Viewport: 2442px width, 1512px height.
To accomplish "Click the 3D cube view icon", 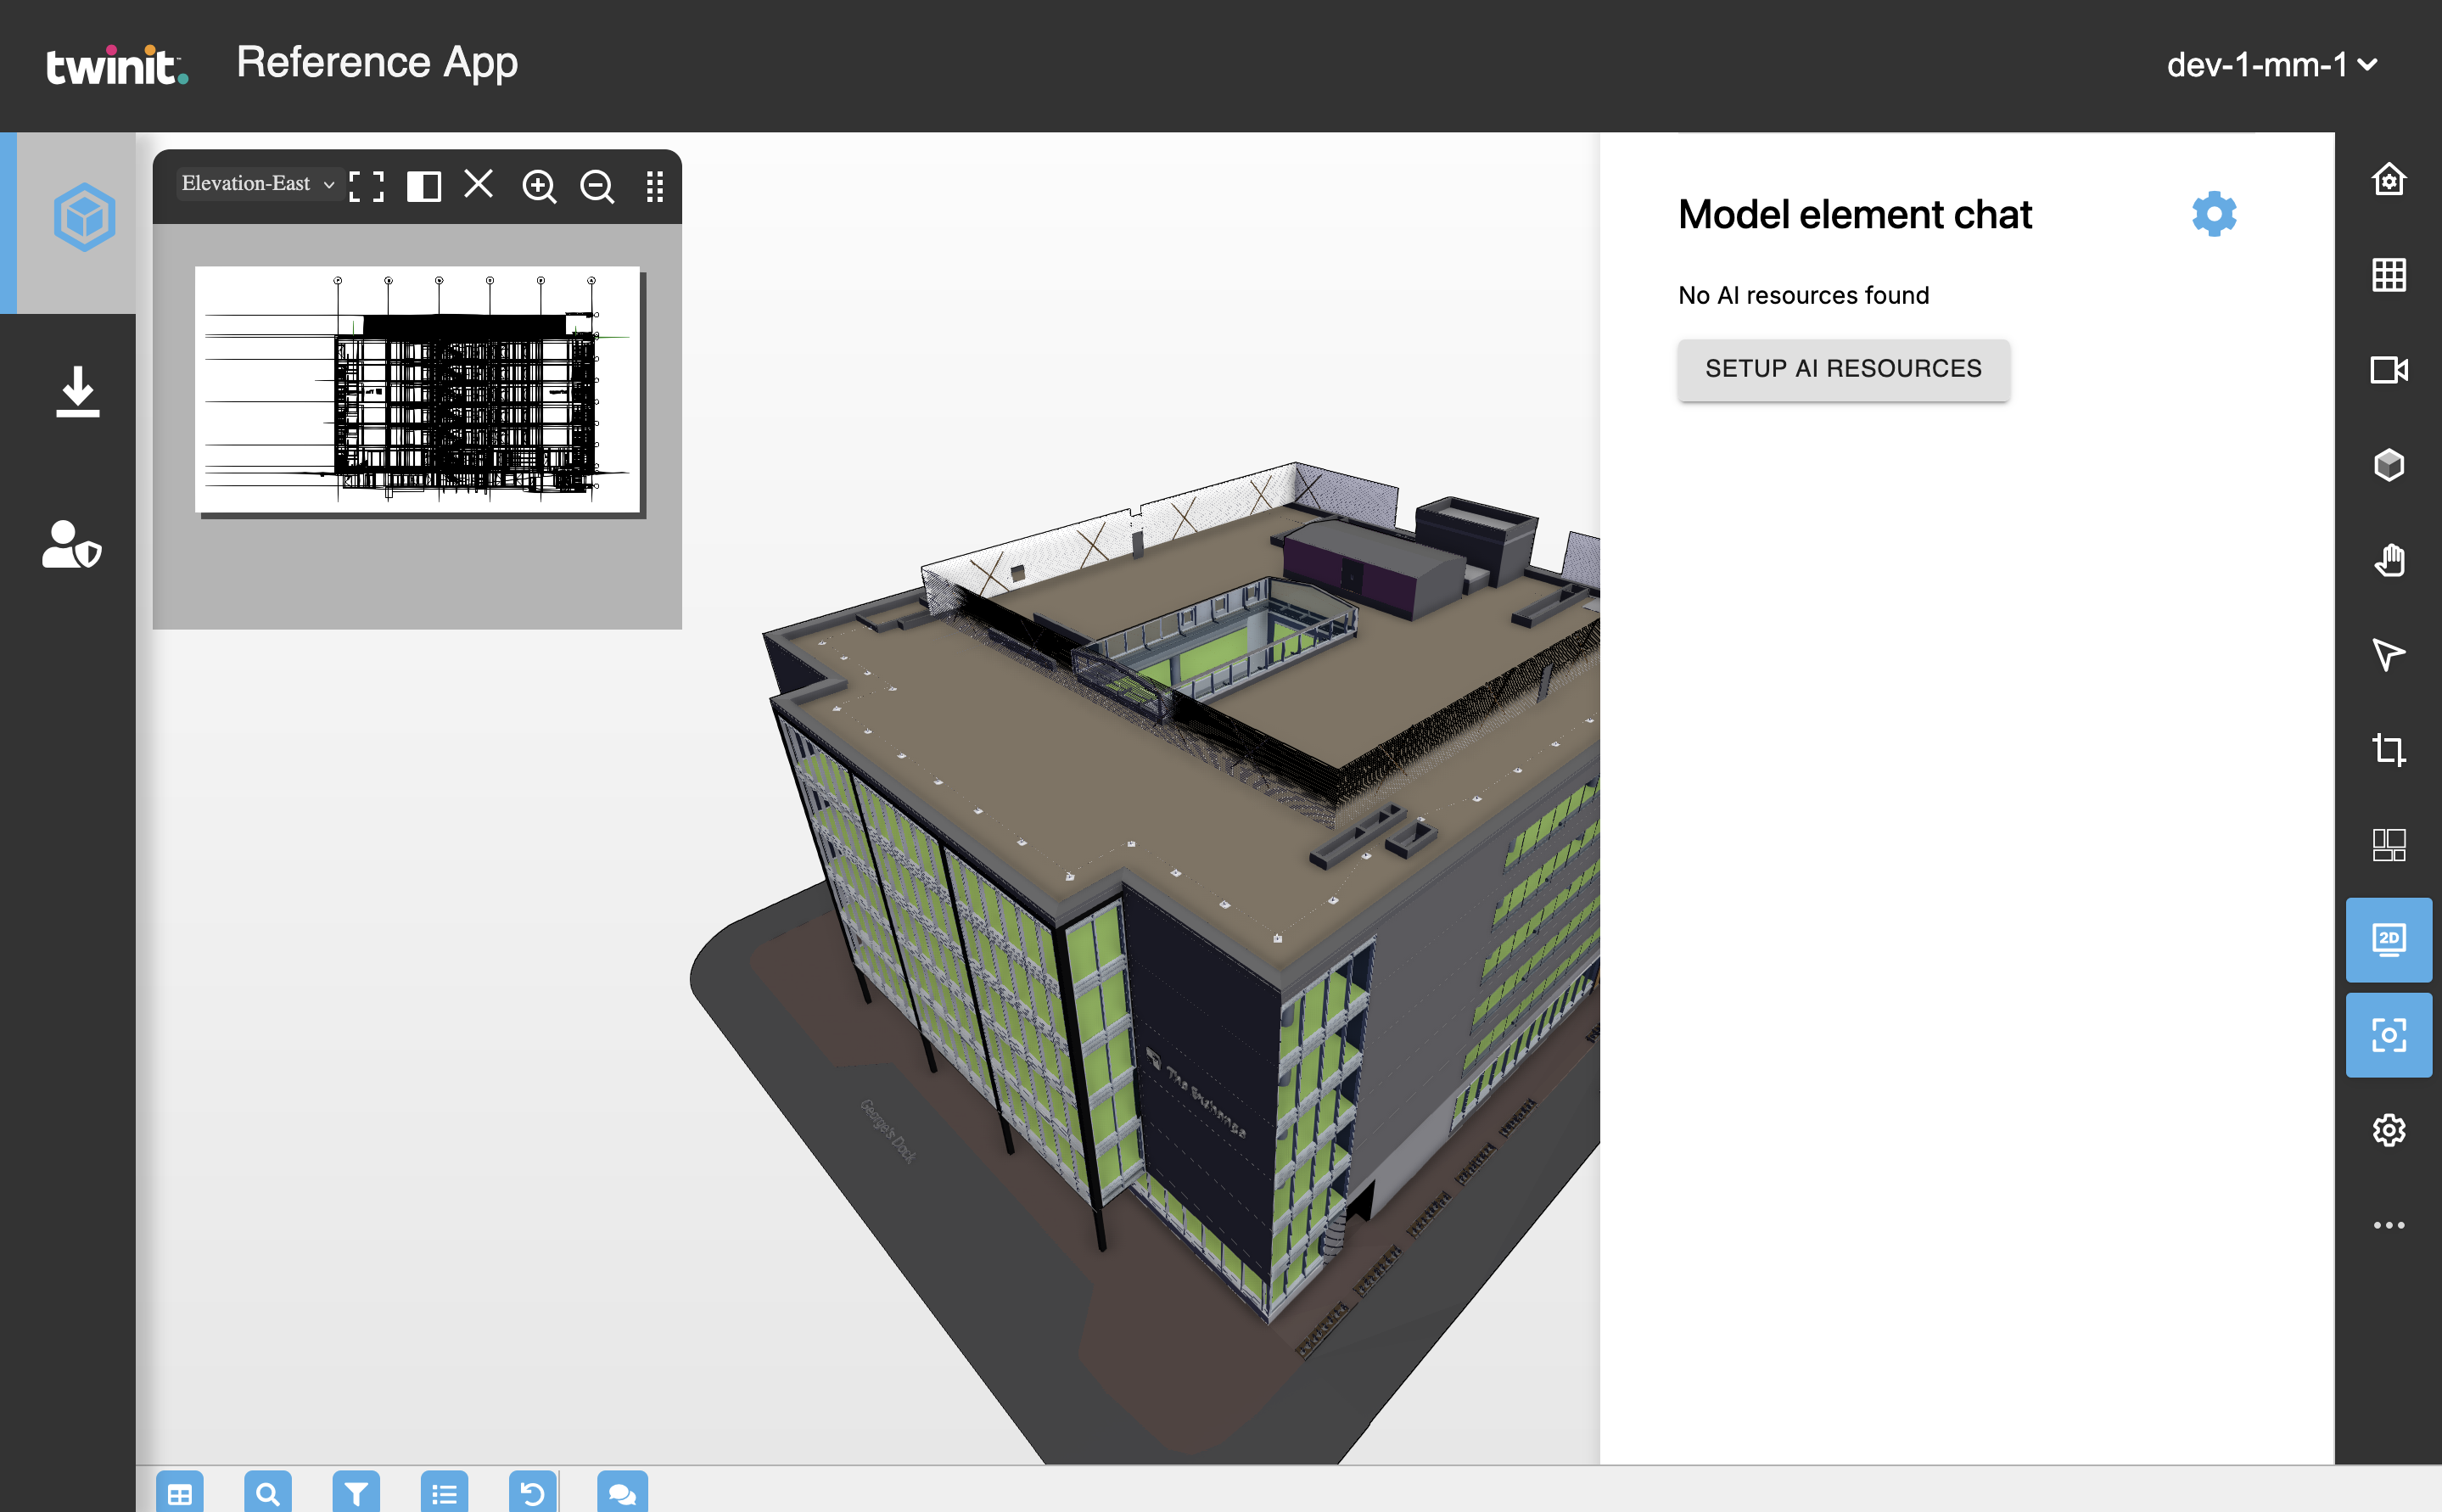I will (x=2388, y=465).
